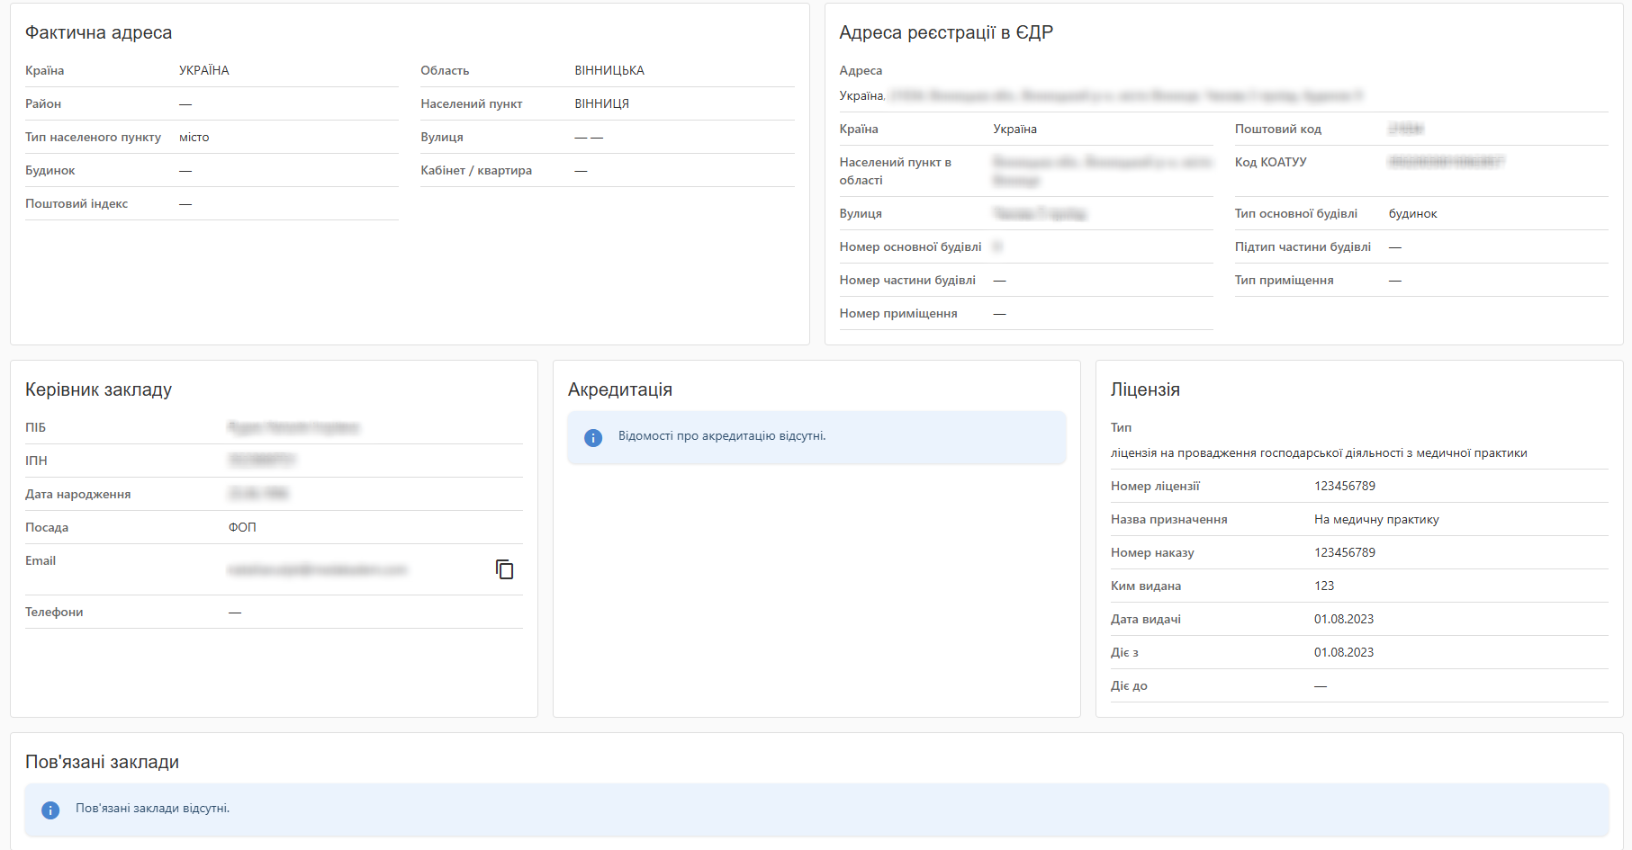Copy the manager's email address
This screenshot has height=850, width=1632.
pos(505,569)
